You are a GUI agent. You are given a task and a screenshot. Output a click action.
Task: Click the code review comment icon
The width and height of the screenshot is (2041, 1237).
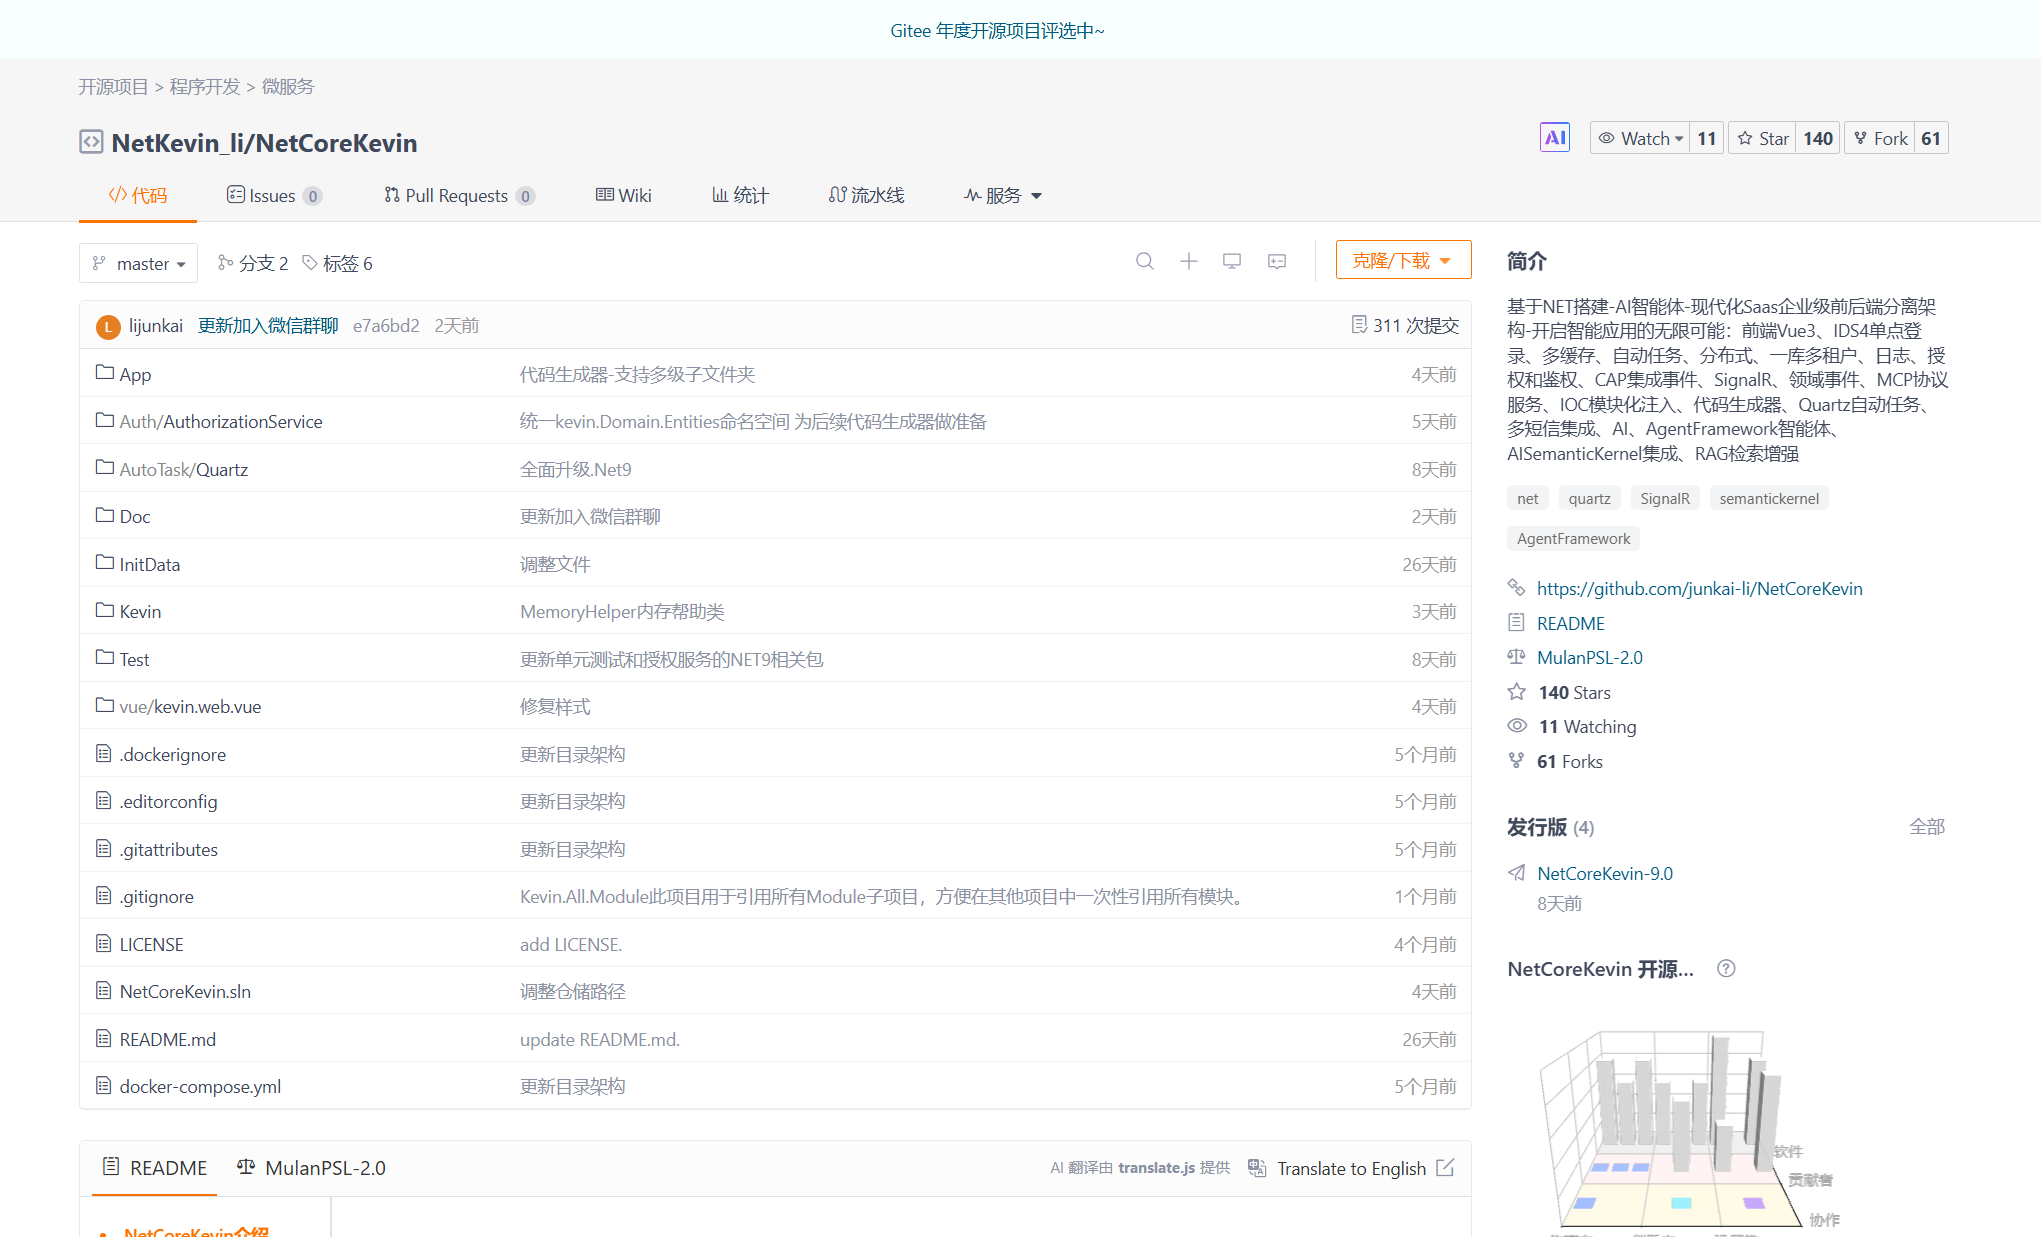pos(1276,262)
